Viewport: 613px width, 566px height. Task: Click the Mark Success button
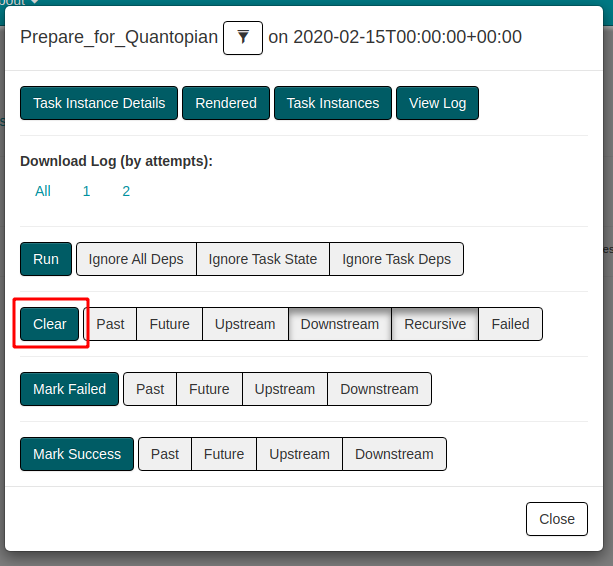click(x=77, y=454)
